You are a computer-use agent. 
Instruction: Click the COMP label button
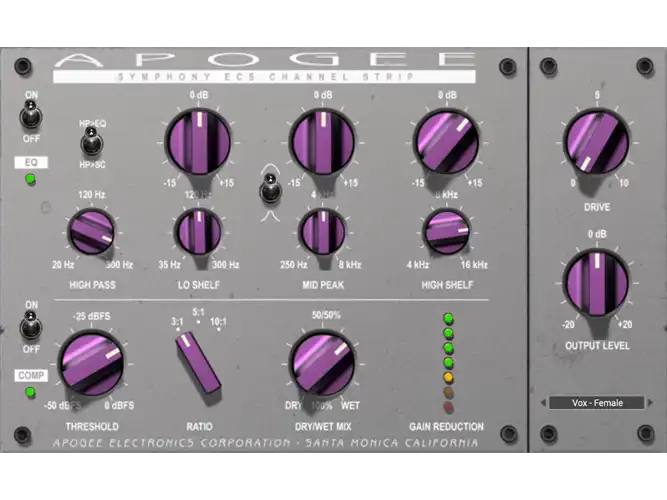pos(31,375)
